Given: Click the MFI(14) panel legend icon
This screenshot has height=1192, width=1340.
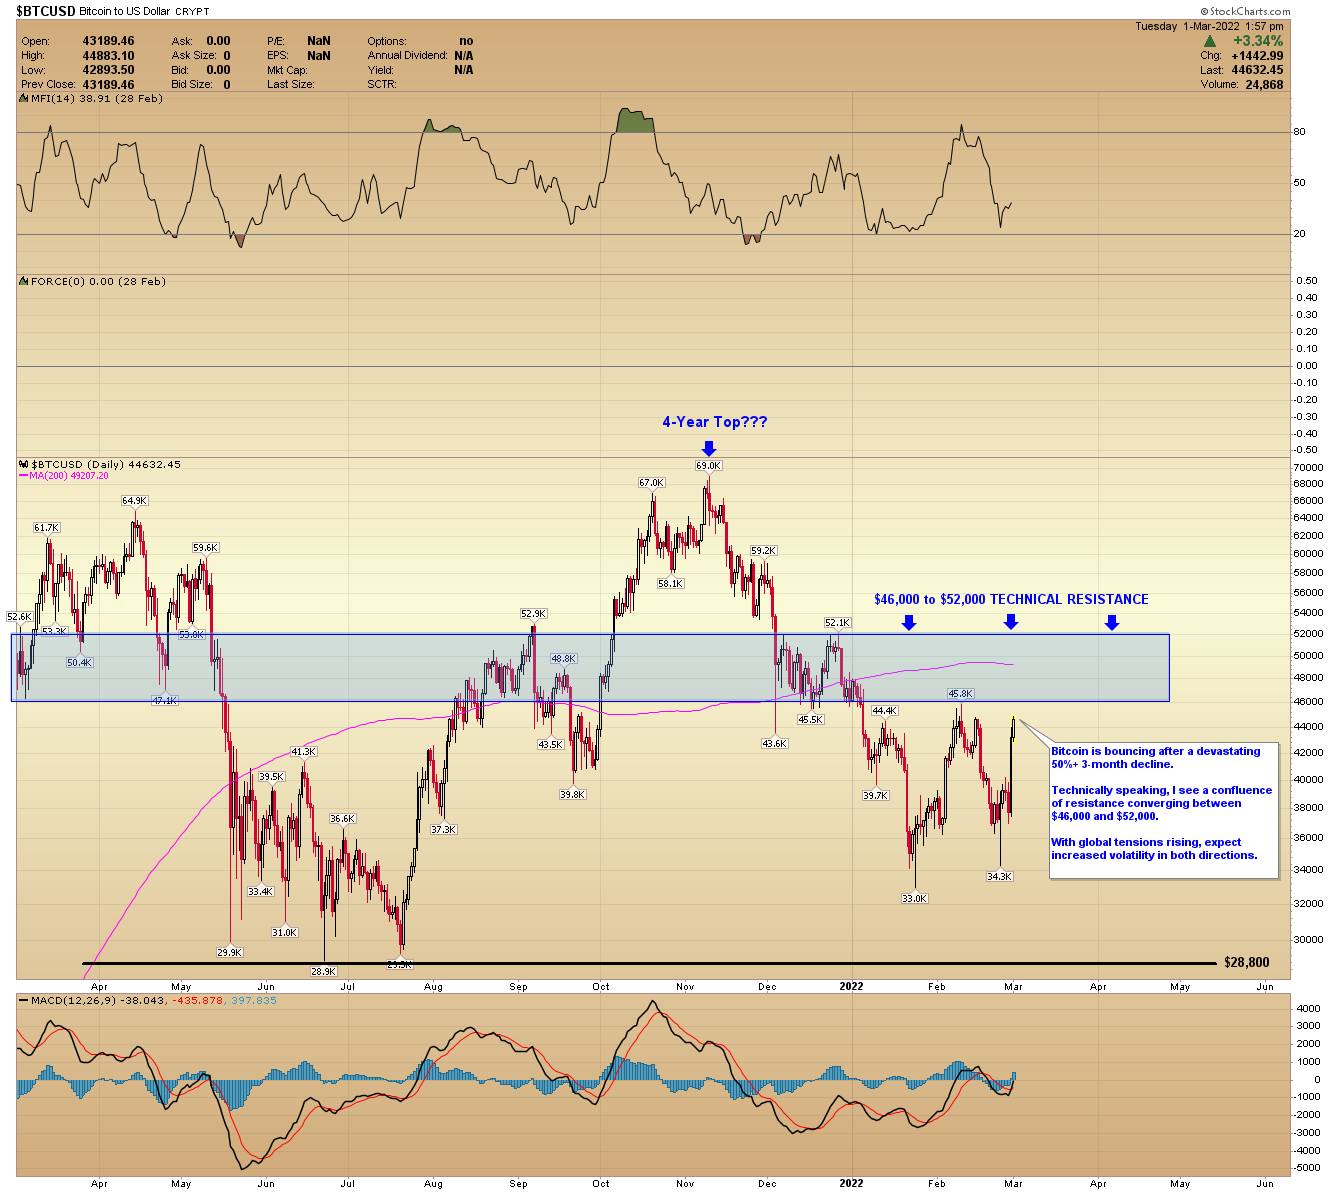Looking at the screenshot, I should click(x=25, y=98).
